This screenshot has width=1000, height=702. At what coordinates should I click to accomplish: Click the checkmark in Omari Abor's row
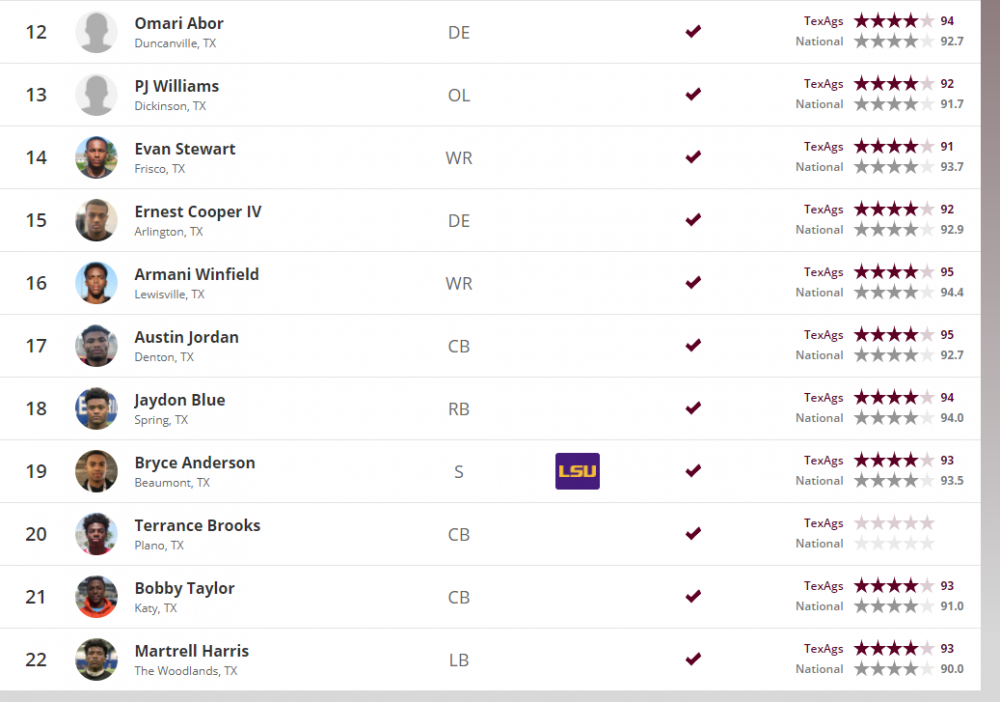693,32
